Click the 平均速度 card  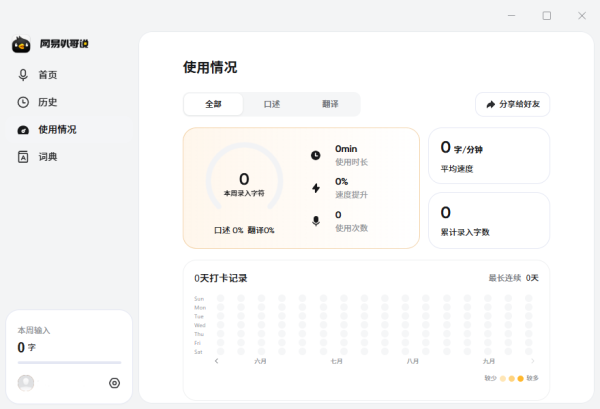coord(489,156)
